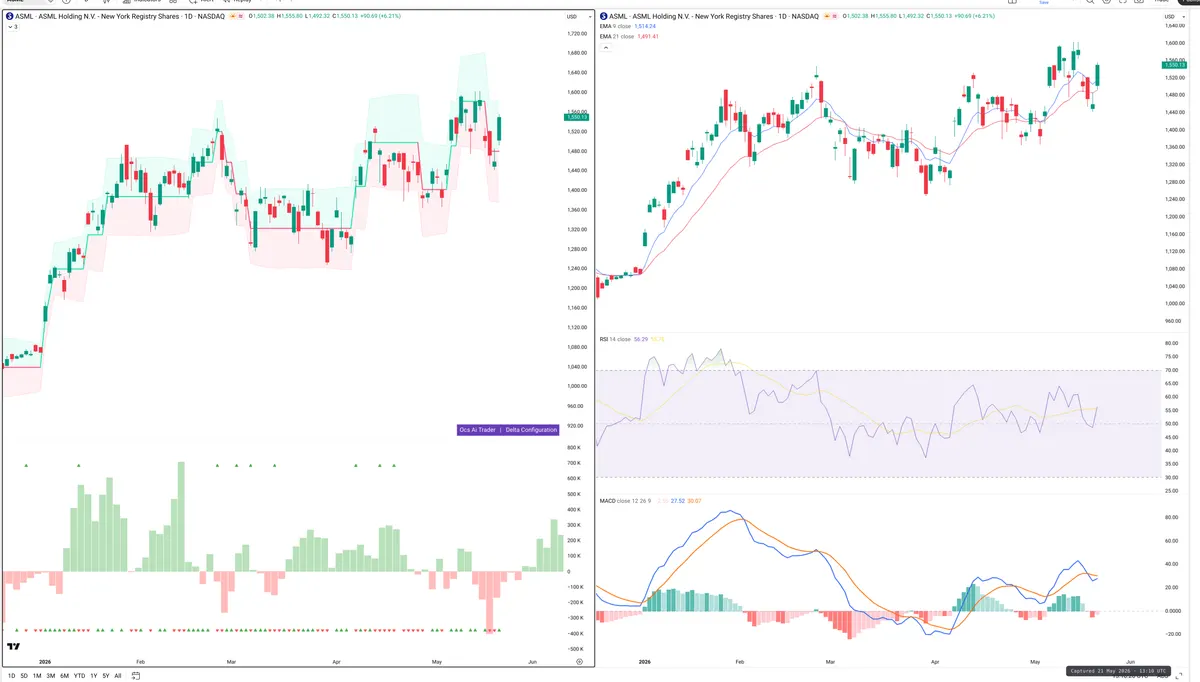The image size is (1200, 682).
Task: Click the May label on right time axis
Action: (x=1033, y=661)
